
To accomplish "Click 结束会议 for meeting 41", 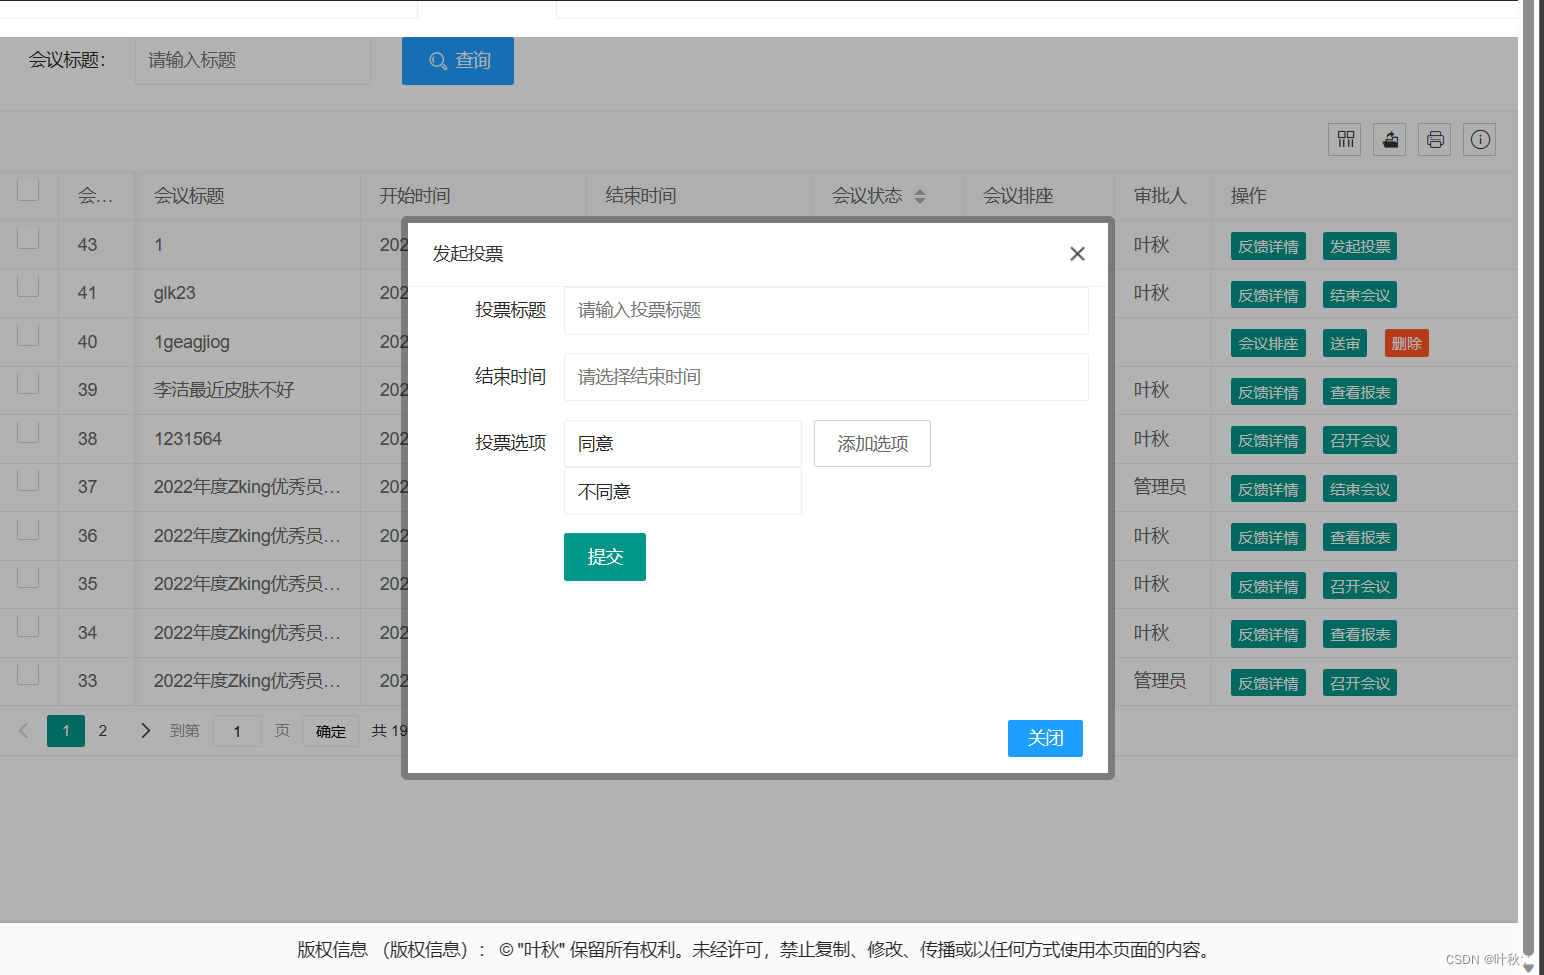I will pyautogui.click(x=1360, y=295).
